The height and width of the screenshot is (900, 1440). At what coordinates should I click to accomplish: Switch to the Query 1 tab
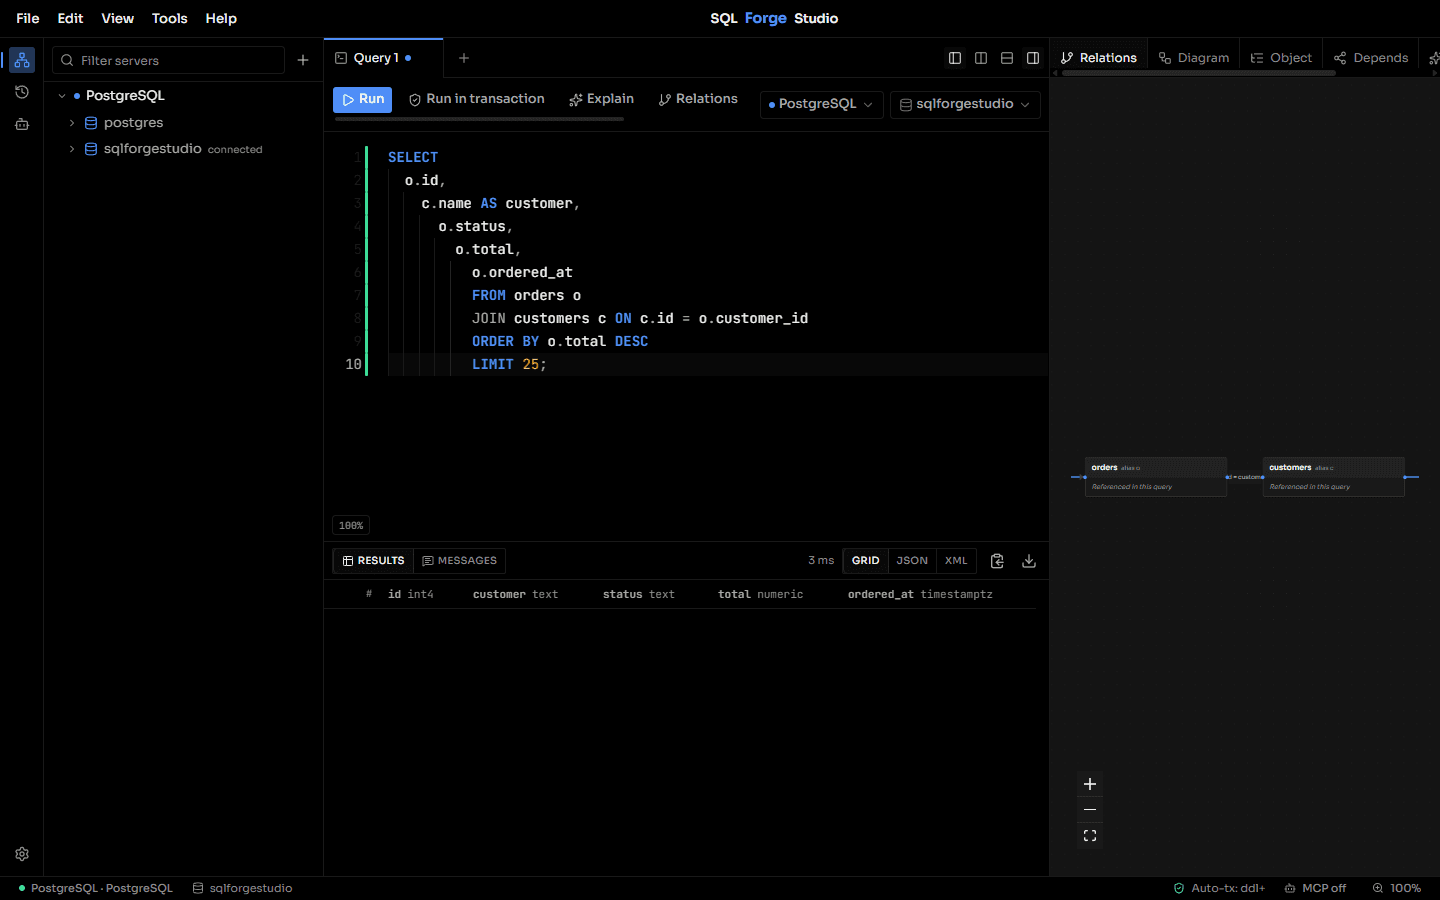click(383, 58)
